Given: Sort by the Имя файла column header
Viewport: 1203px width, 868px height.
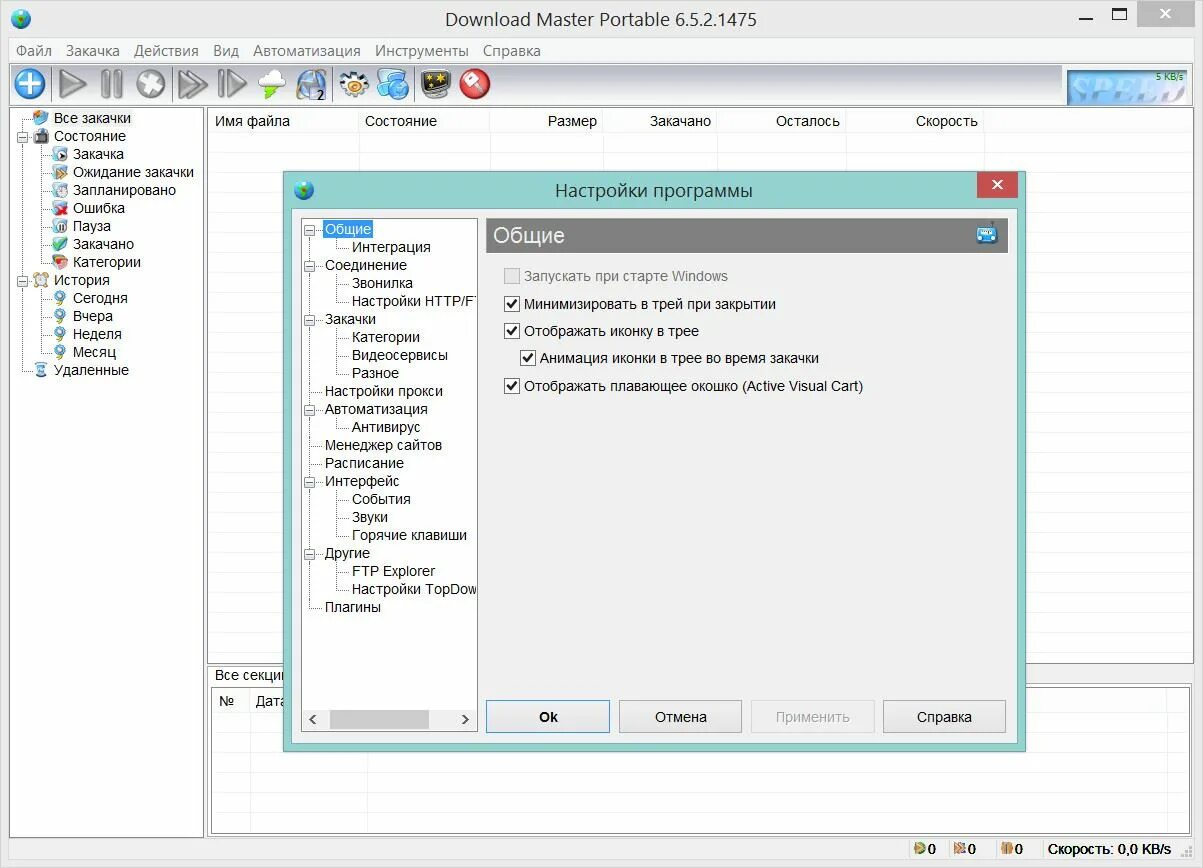Looking at the screenshot, I should click(x=283, y=121).
